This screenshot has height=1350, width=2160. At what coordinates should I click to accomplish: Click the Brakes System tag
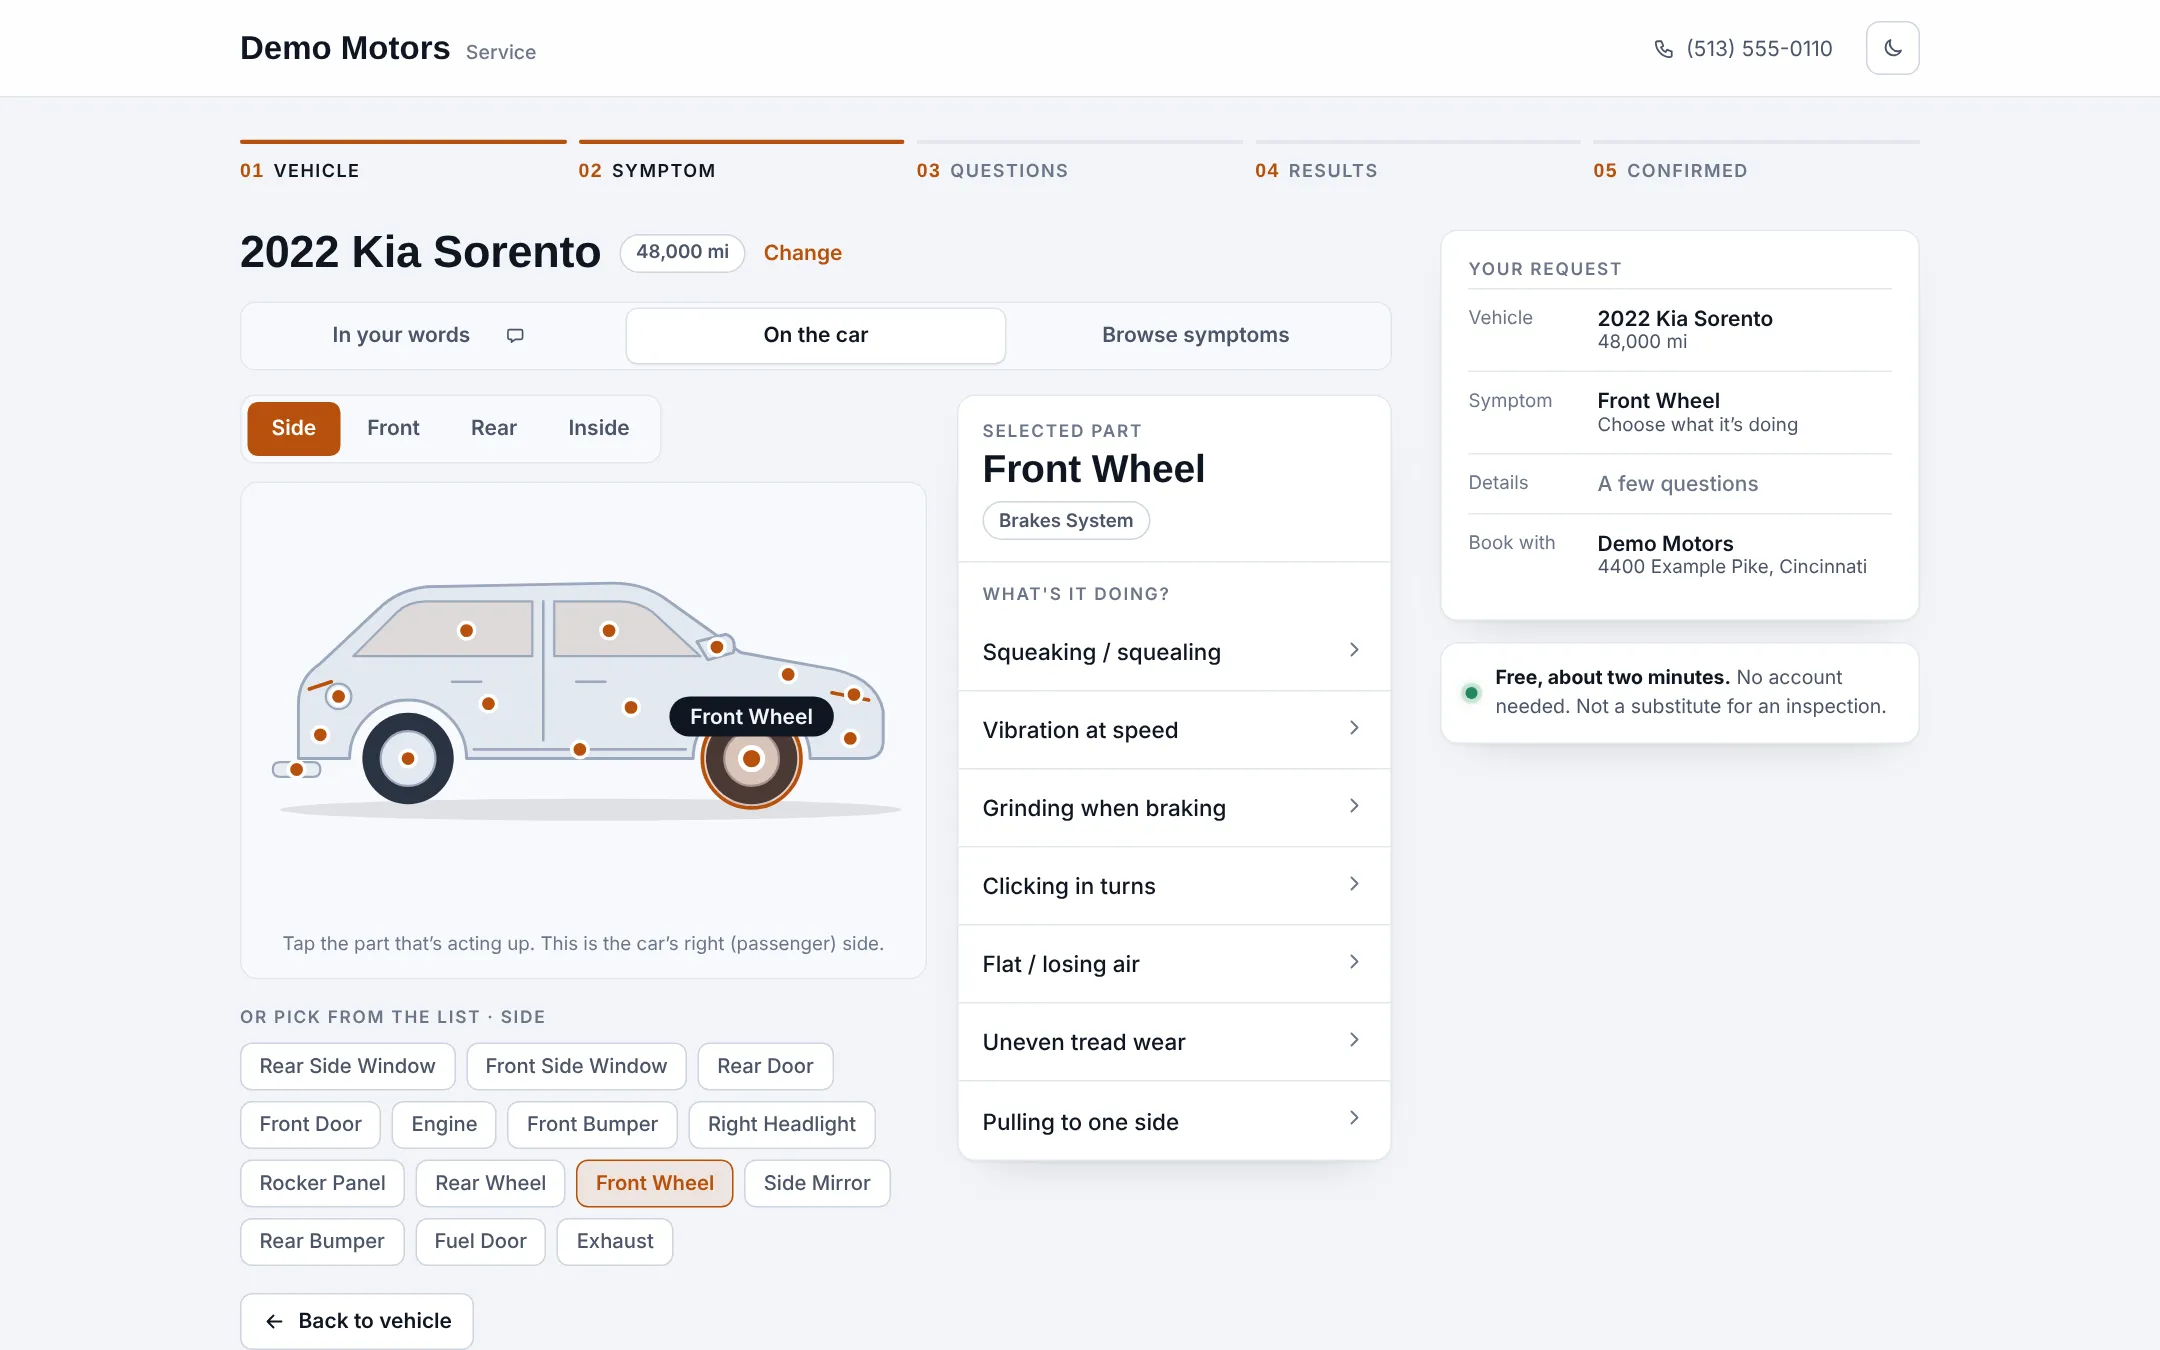click(1066, 520)
